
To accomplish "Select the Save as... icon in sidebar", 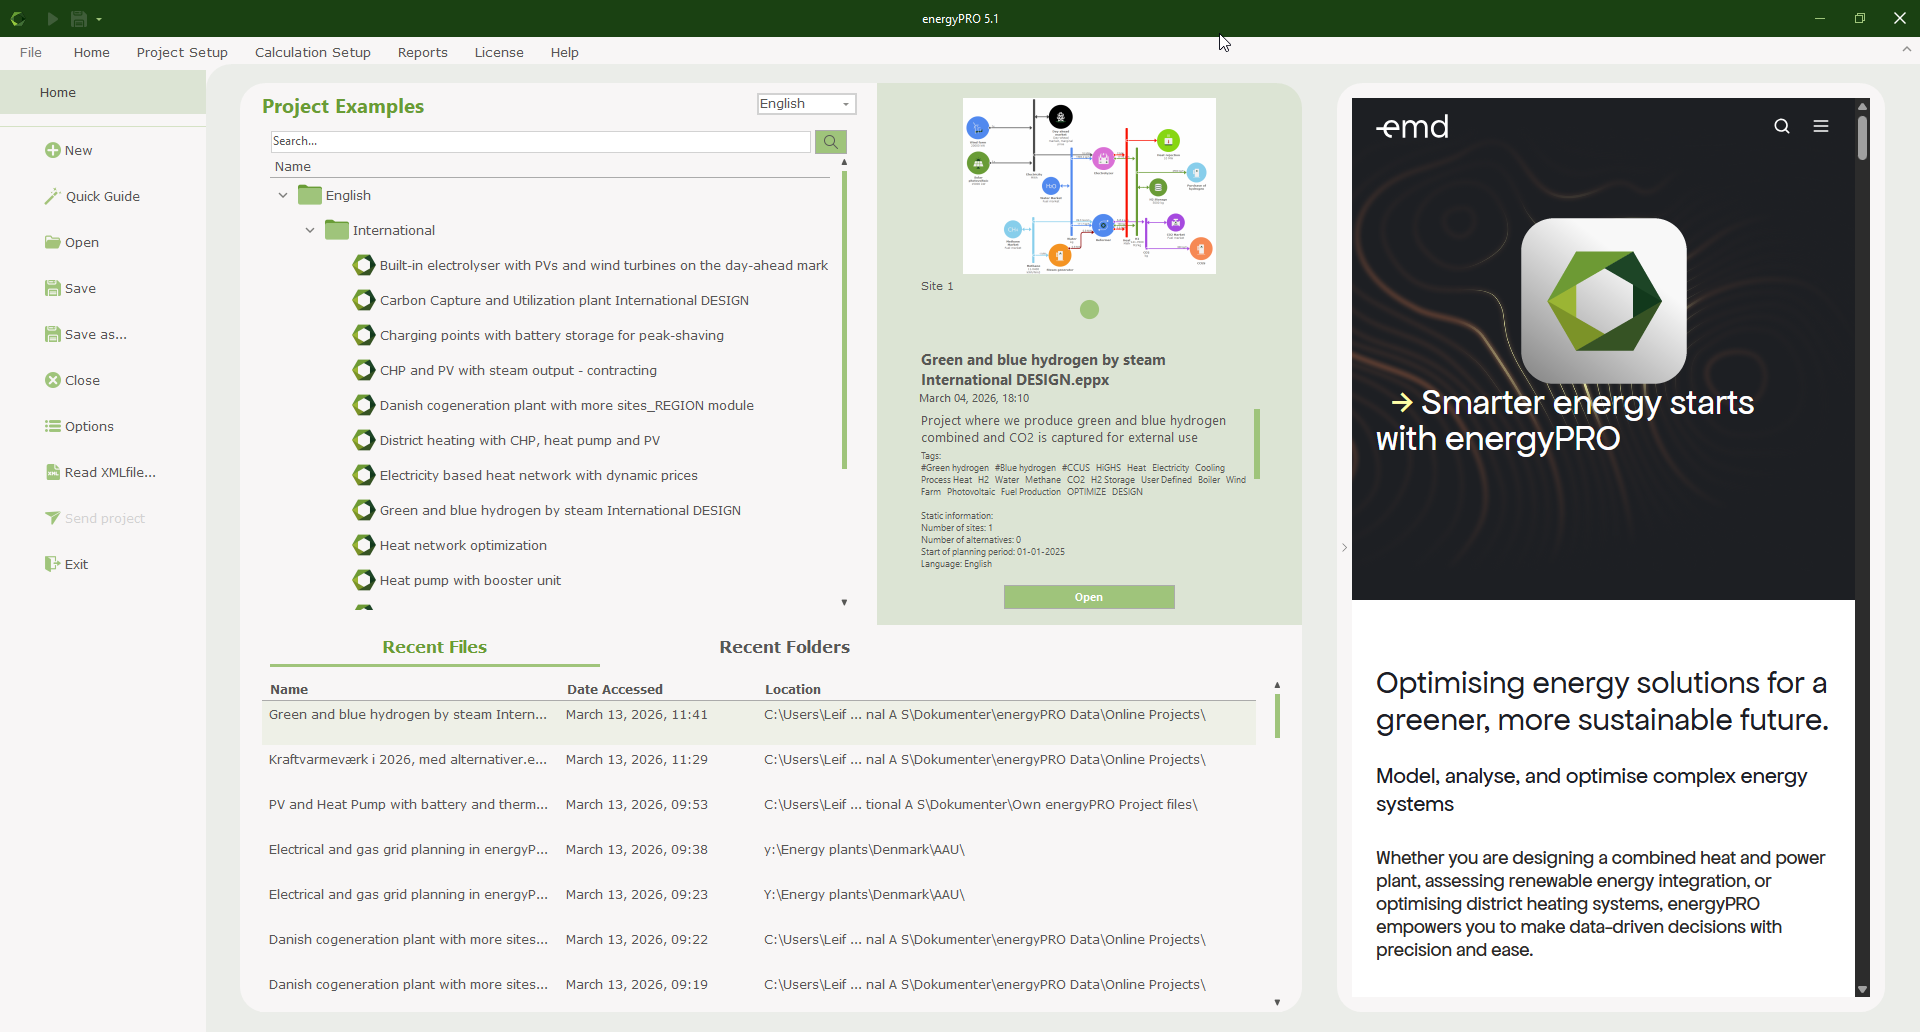I will coord(53,334).
